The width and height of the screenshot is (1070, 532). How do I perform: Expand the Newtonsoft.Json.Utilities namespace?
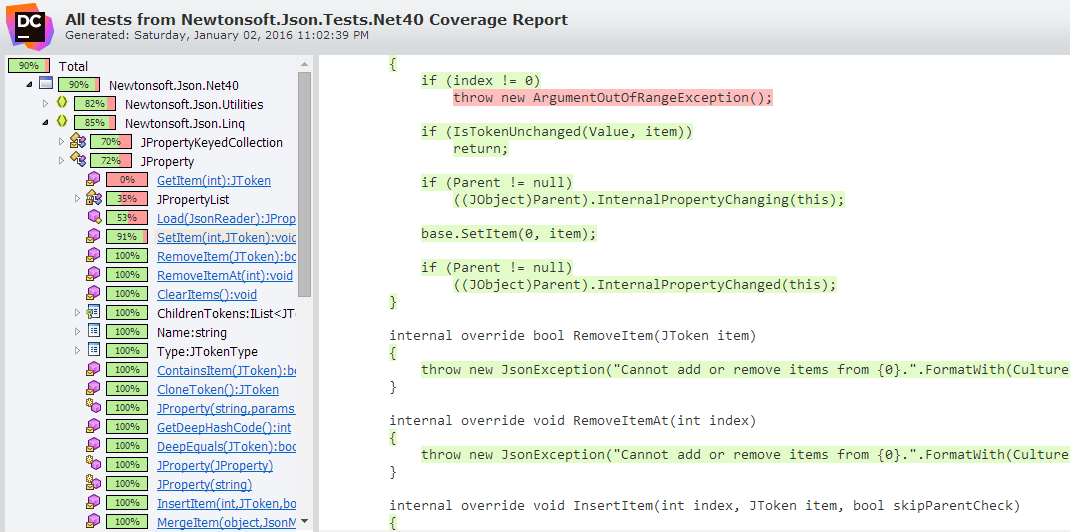(x=45, y=103)
